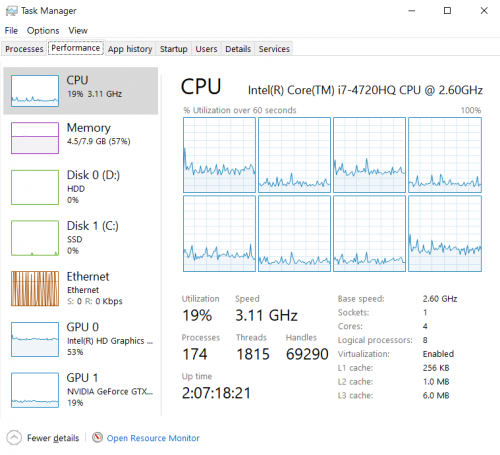Viewport: 500px width, 455px height.
Task: Click the '% Utilization over 60 seconds' caption
Action: (x=240, y=110)
